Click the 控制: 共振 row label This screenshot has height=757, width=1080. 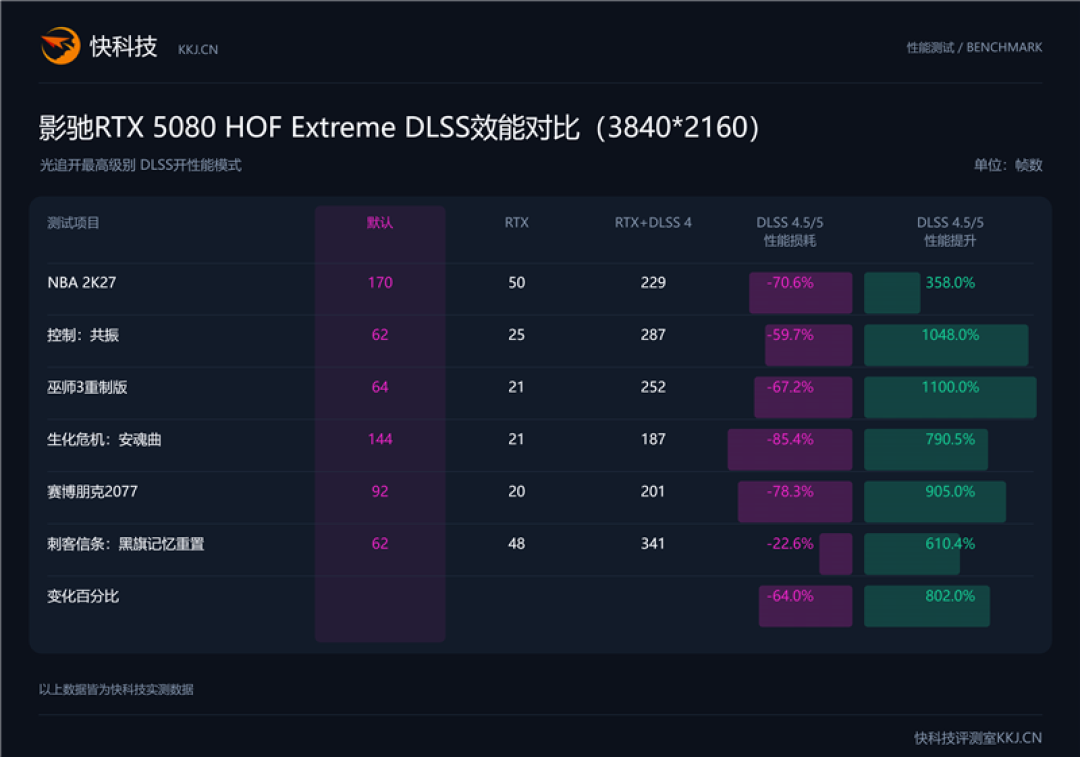pyautogui.click(x=83, y=335)
